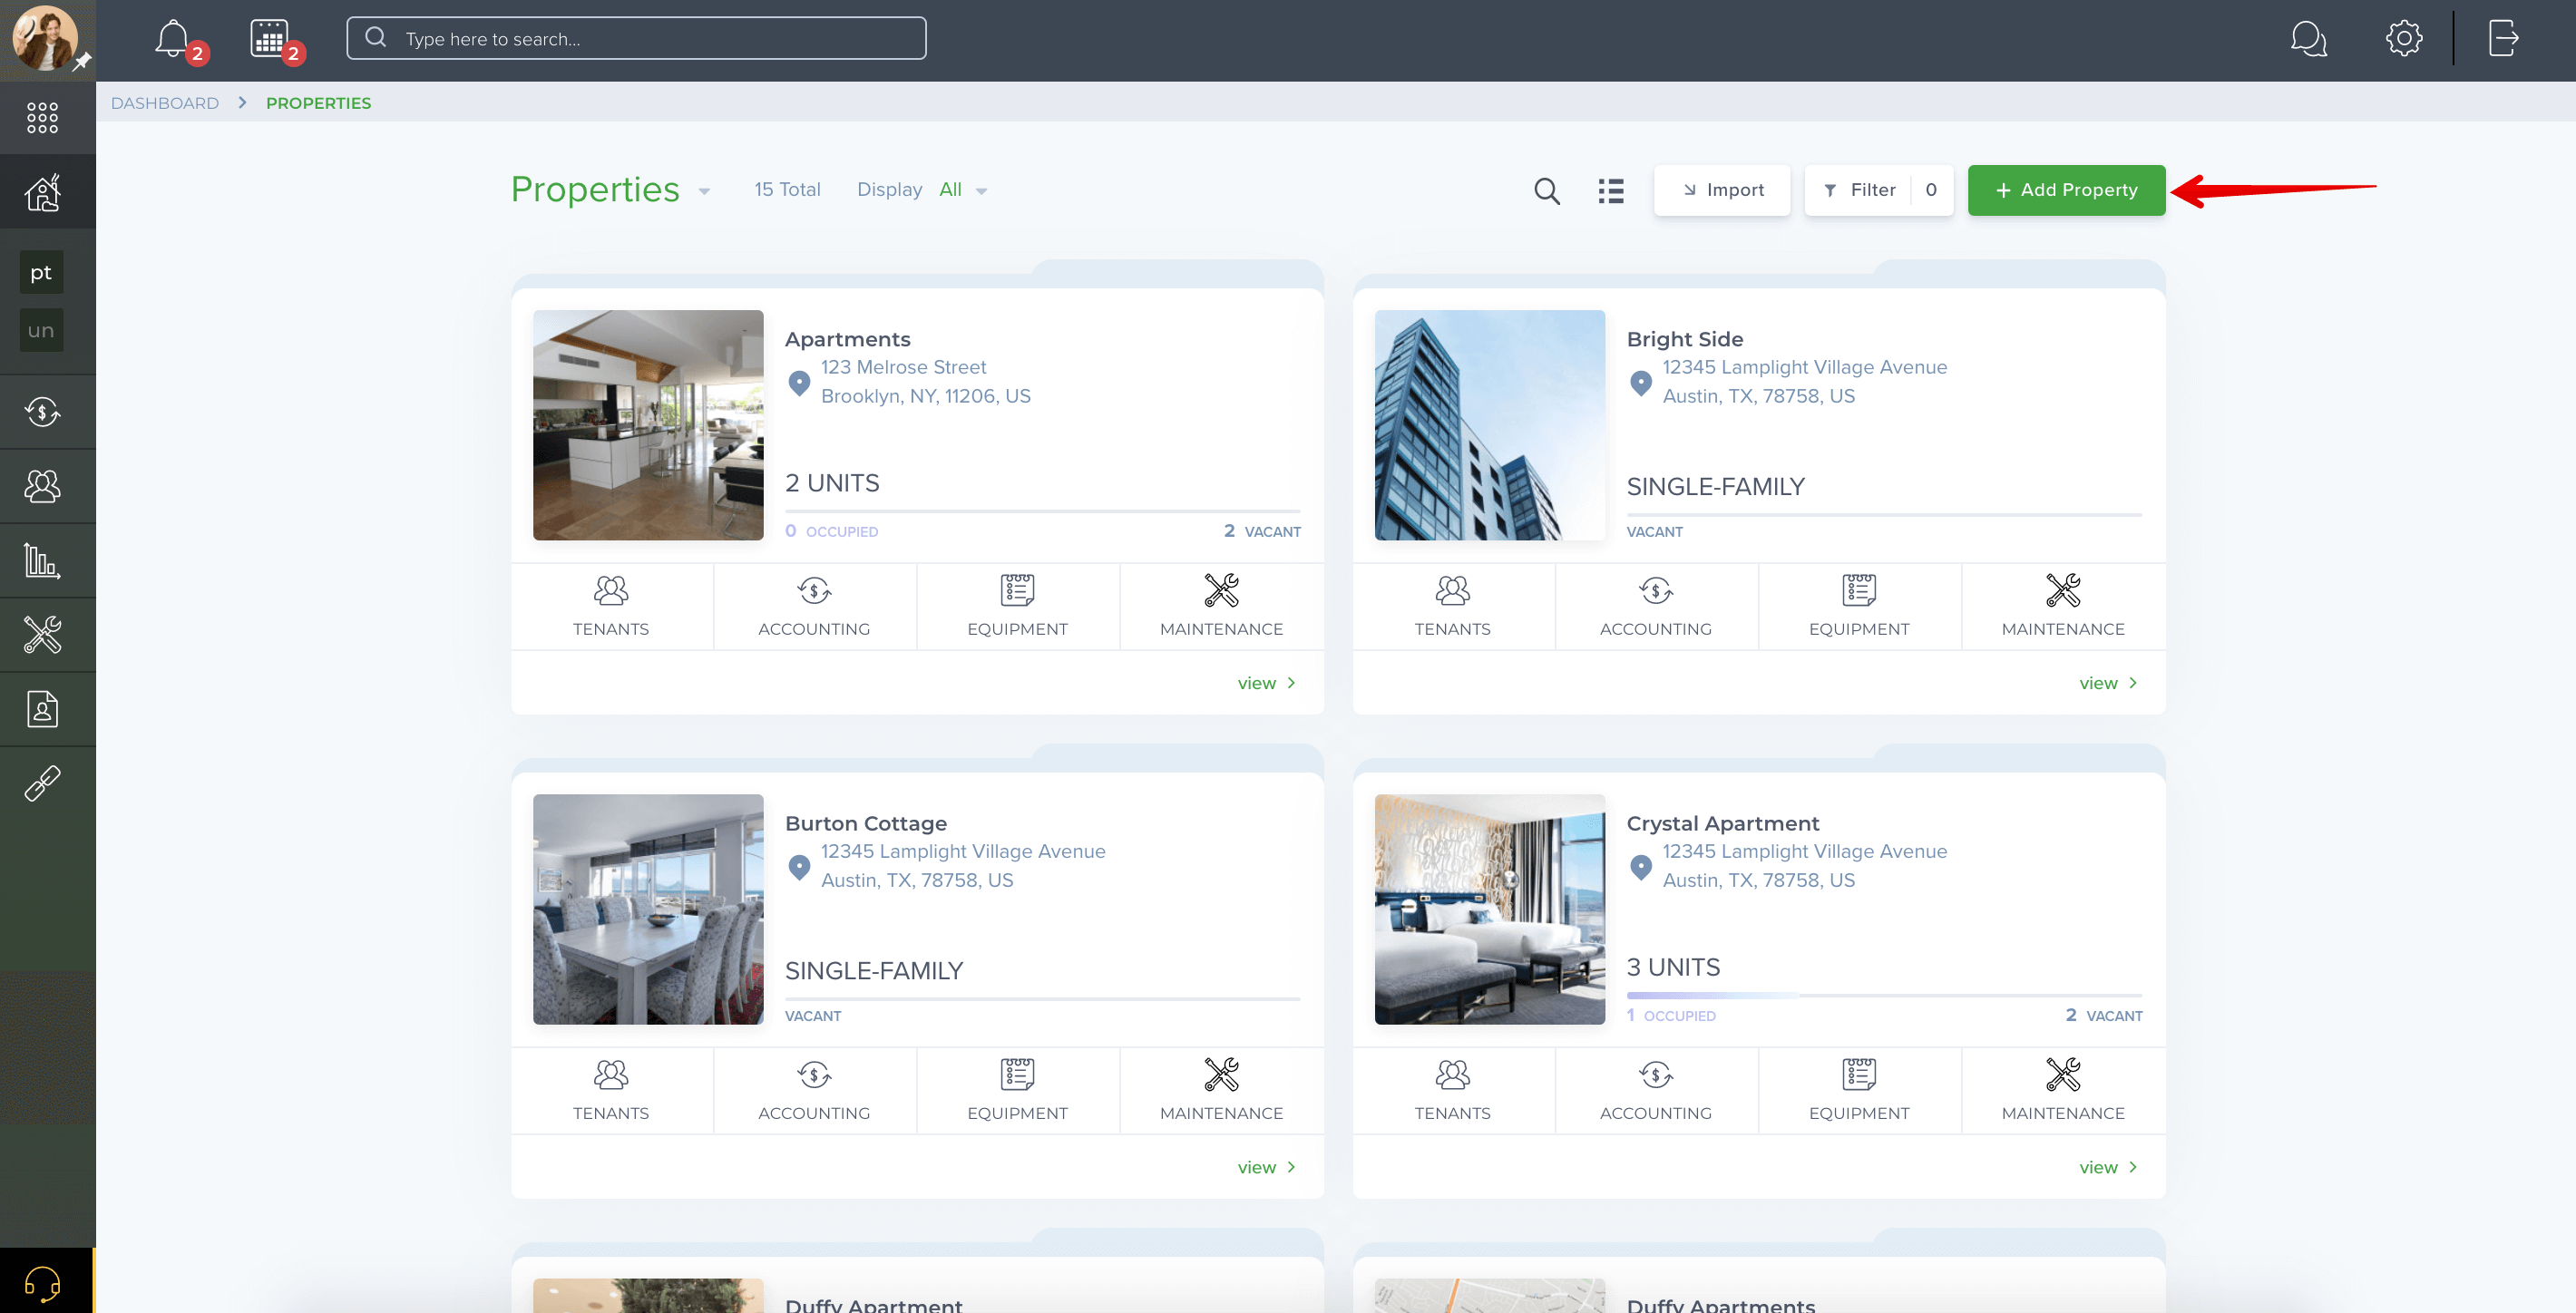Open Tenants for Bright Side property
2576x1313 pixels.
coord(1452,606)
